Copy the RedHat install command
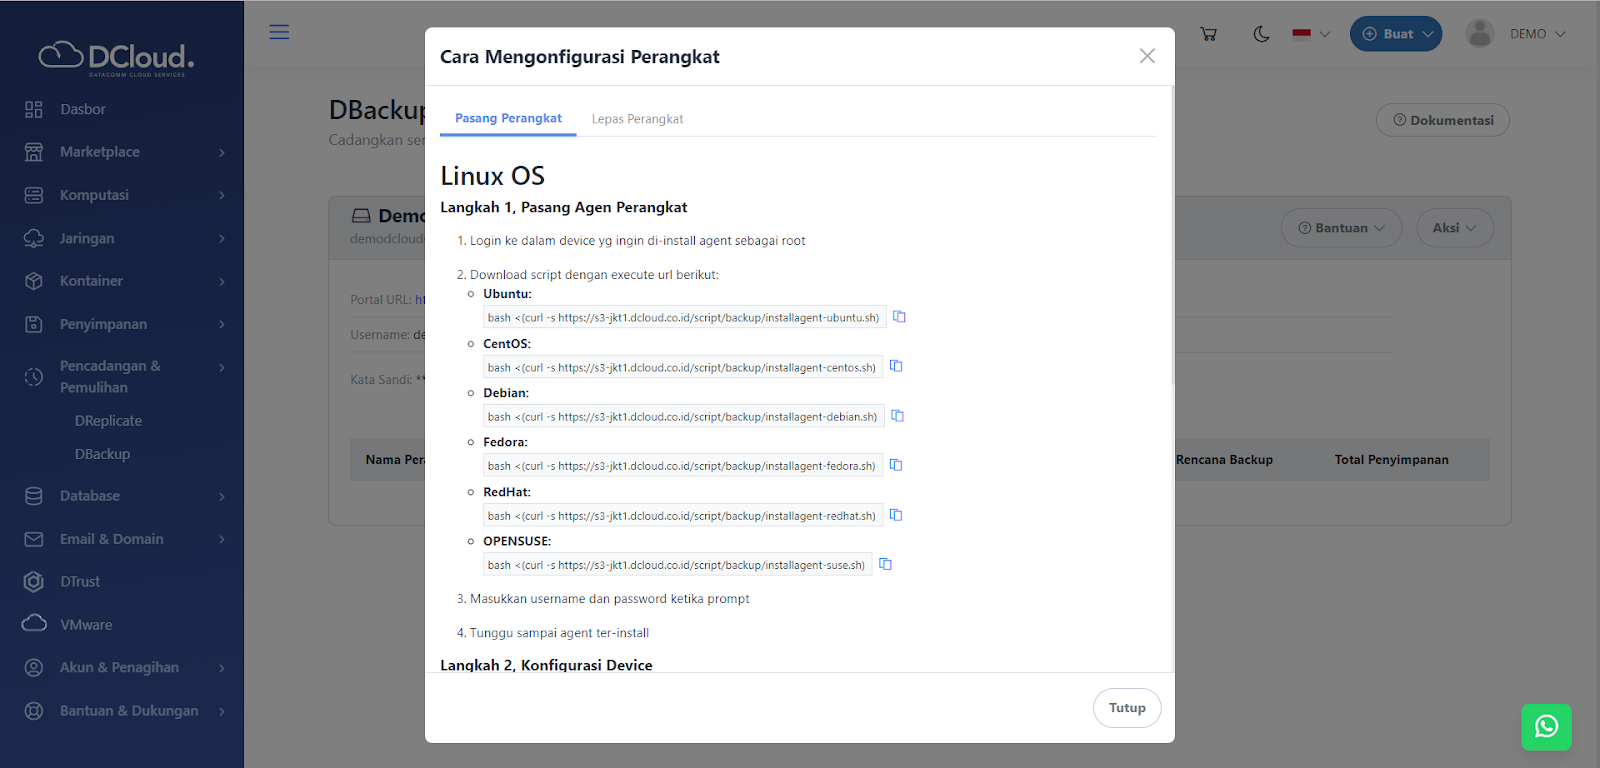Viewport: 1600px width, 768px height. click(x=896, y=515)
